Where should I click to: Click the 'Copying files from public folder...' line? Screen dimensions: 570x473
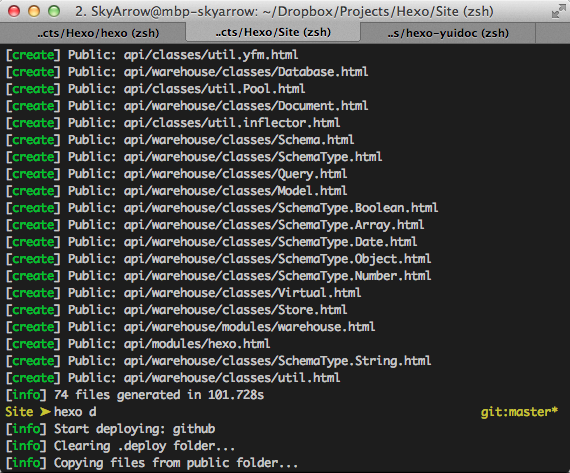pyautogui.click(x=152, y=463)
